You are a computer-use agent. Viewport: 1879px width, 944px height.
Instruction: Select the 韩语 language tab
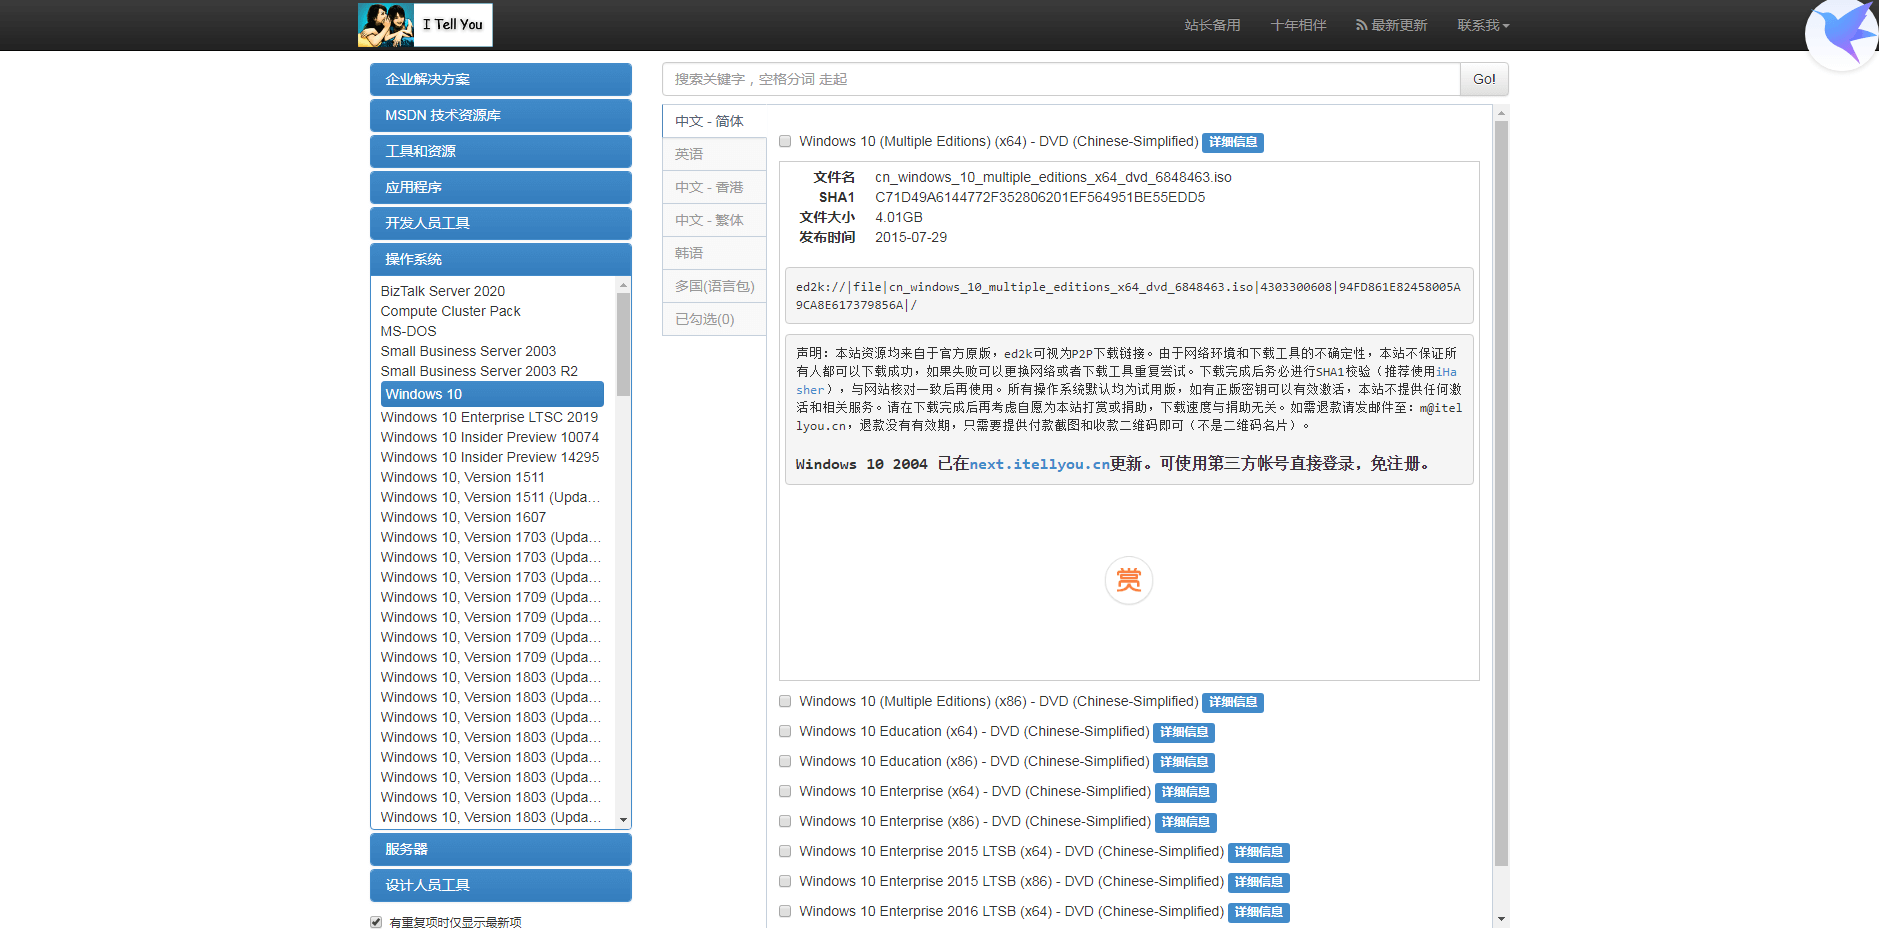[x=714, y=253]
